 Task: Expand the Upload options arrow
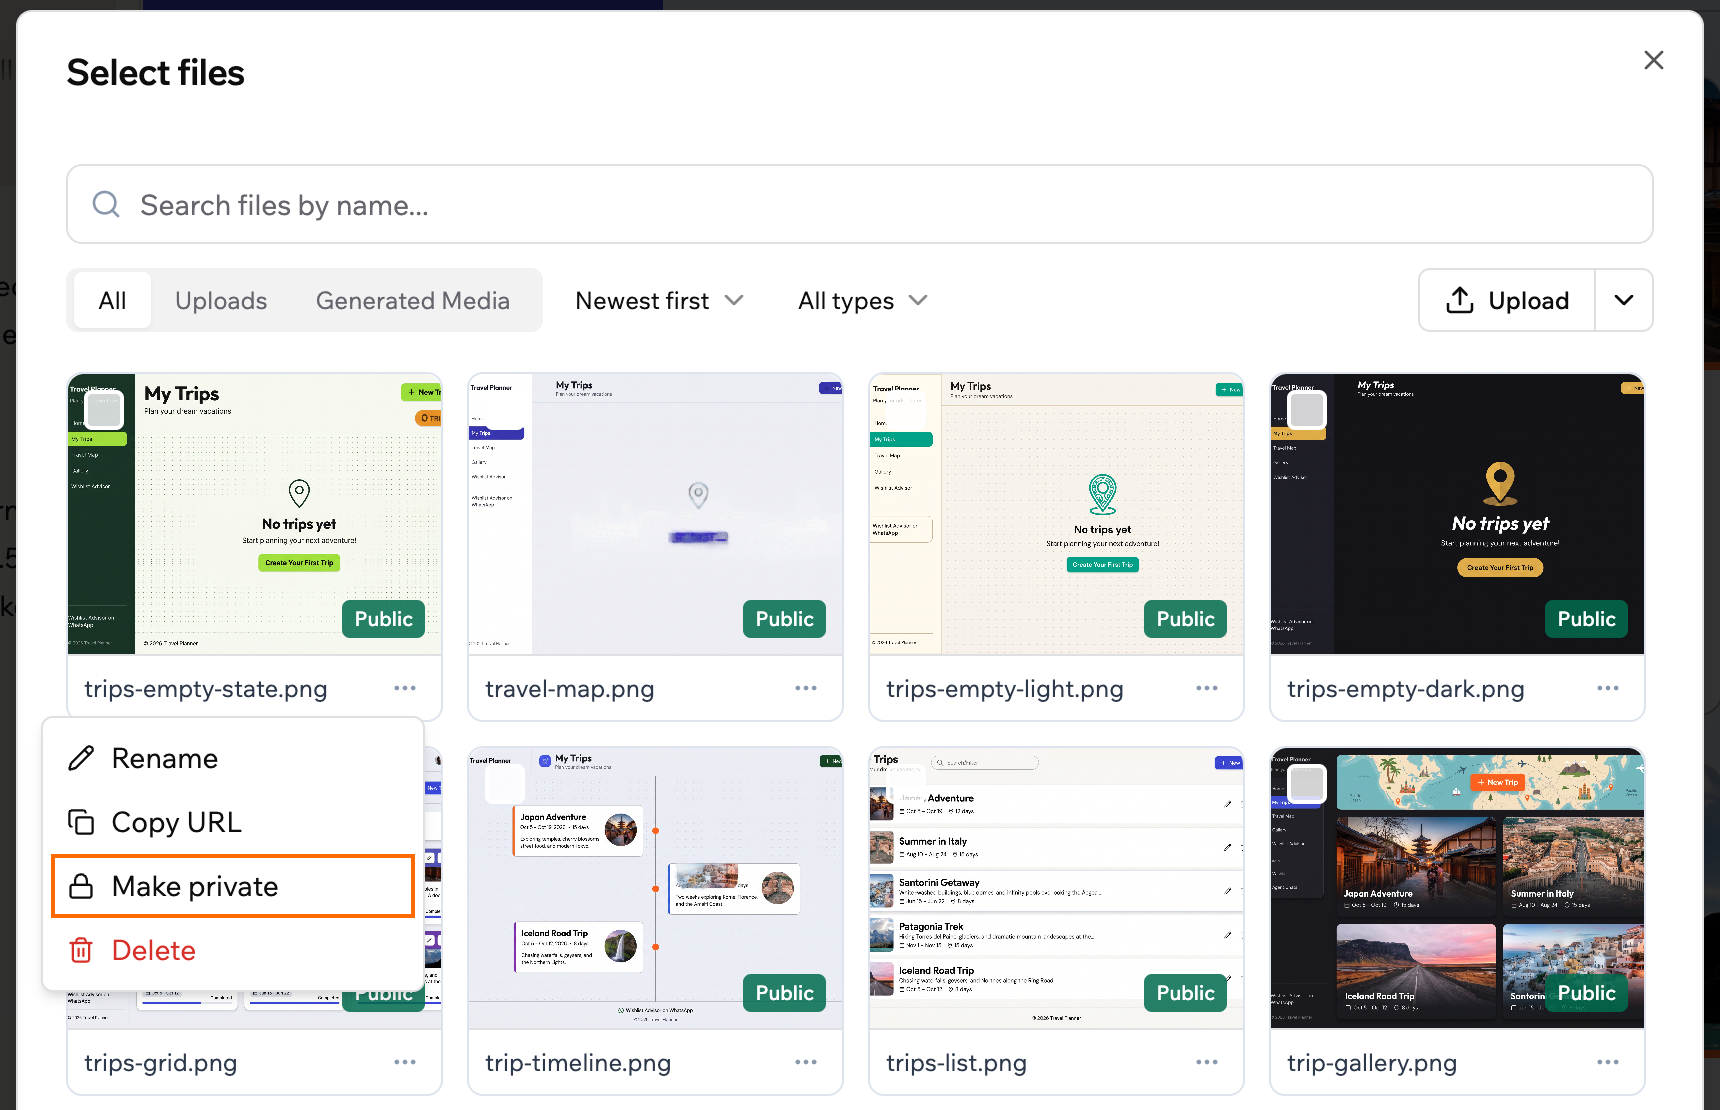pos(1624,300)
